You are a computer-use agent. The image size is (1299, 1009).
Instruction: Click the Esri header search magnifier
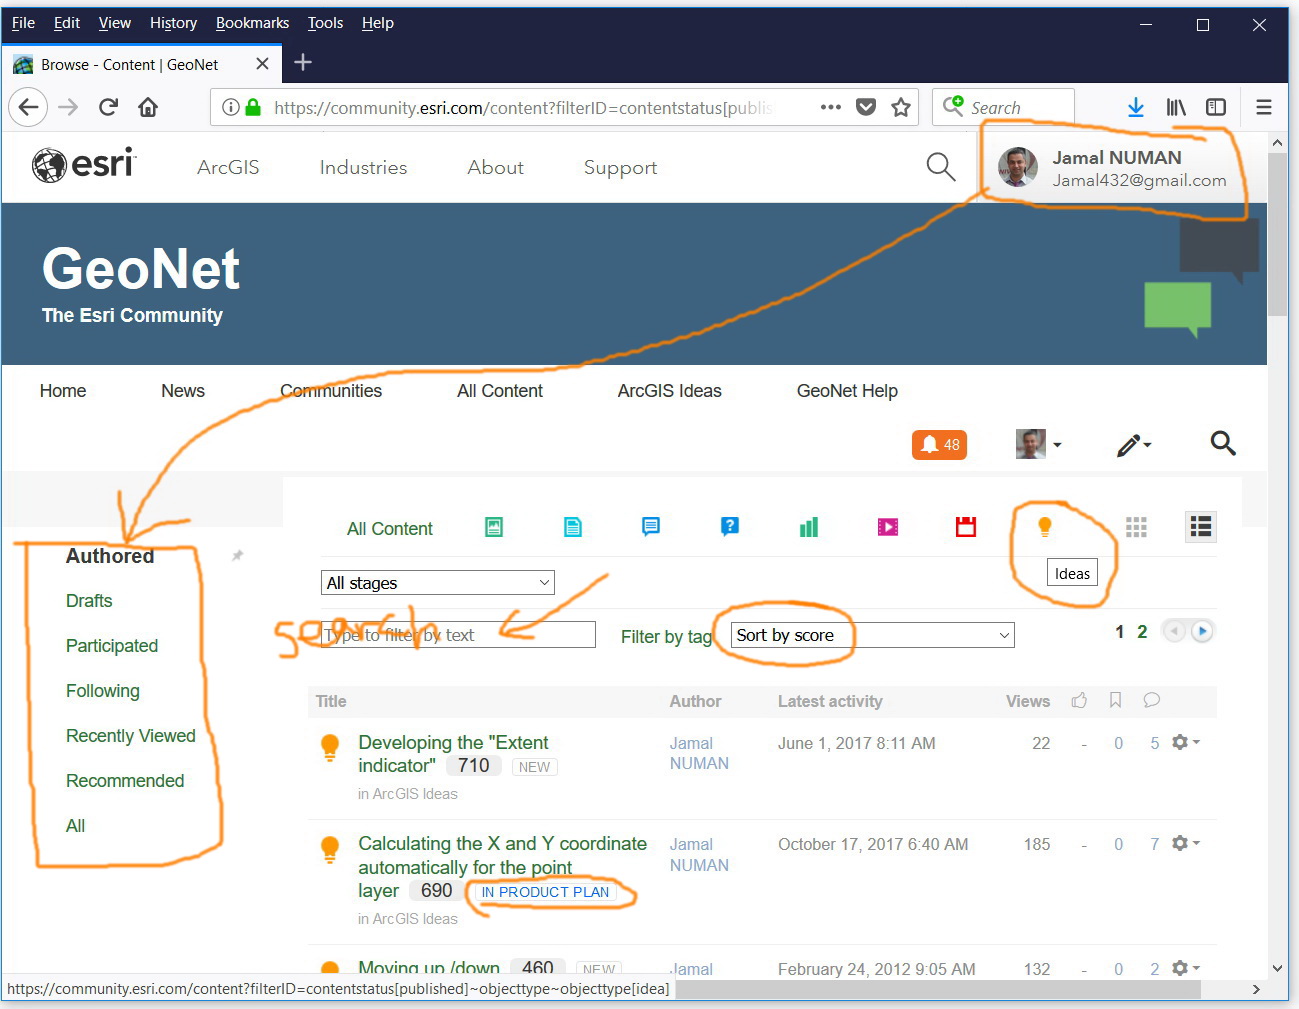[941, 167]
